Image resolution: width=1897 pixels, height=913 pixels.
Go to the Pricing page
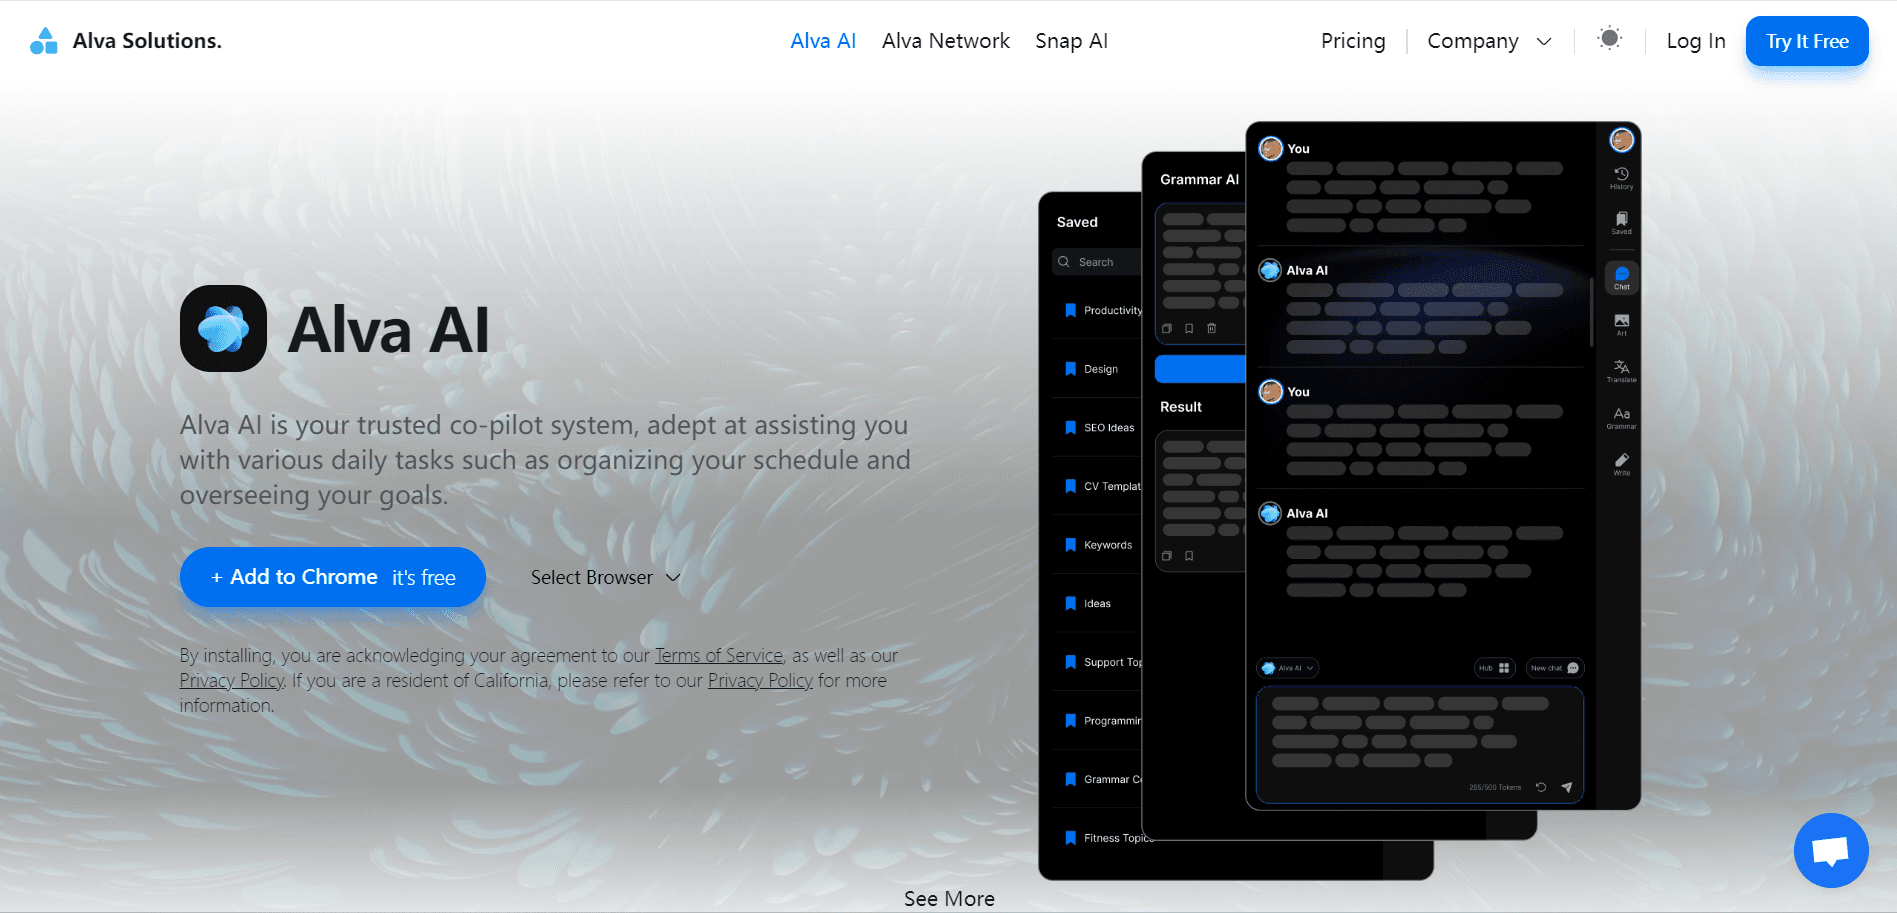click(1353, 41)
